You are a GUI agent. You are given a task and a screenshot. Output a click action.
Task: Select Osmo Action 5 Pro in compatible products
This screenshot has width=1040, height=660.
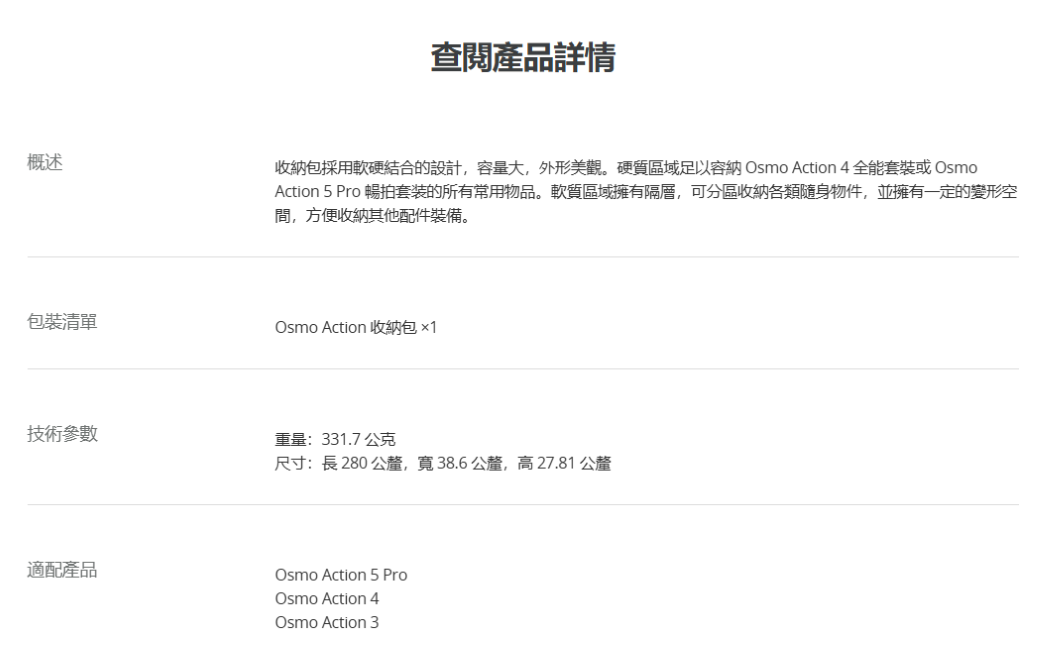click(x=341, y=574)
